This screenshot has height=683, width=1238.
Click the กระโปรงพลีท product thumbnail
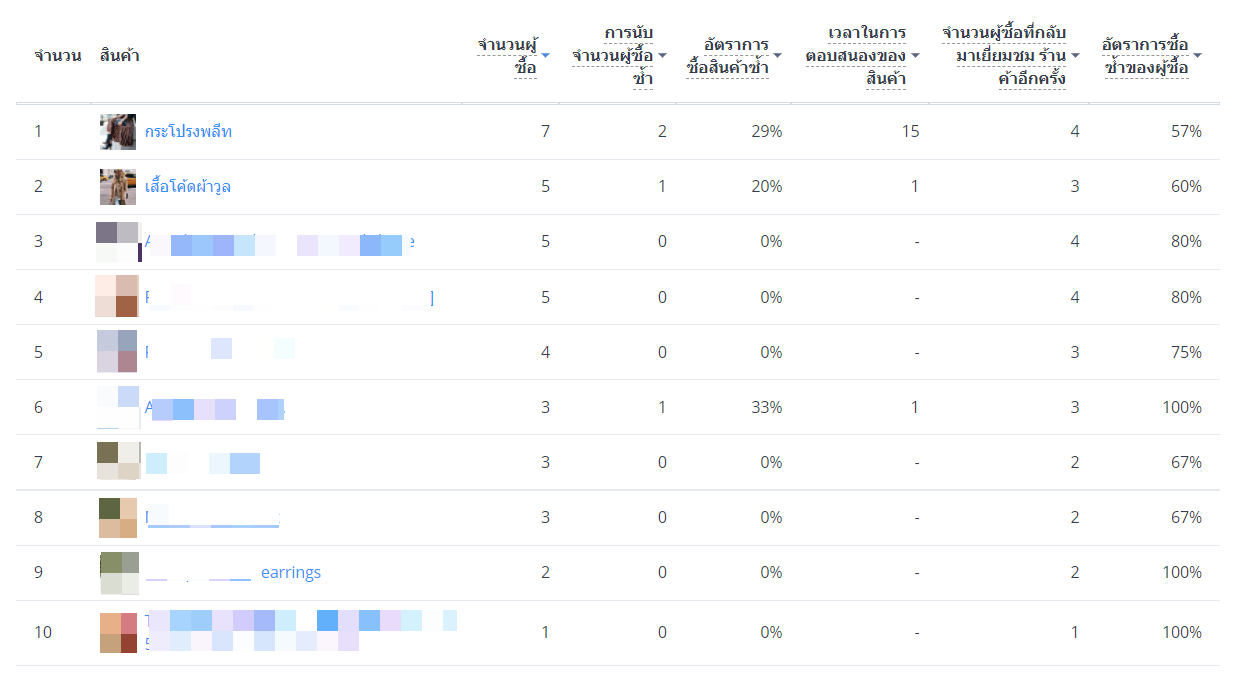(118, 132)
